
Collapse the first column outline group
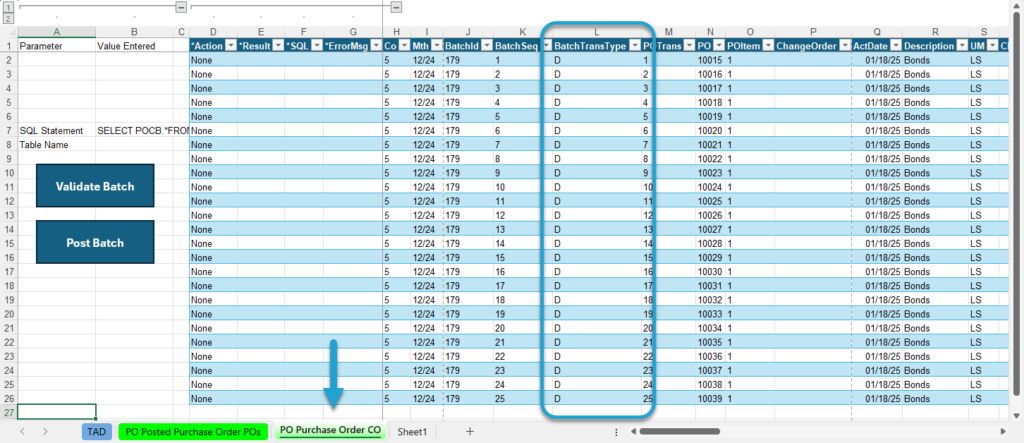(181, 7)
